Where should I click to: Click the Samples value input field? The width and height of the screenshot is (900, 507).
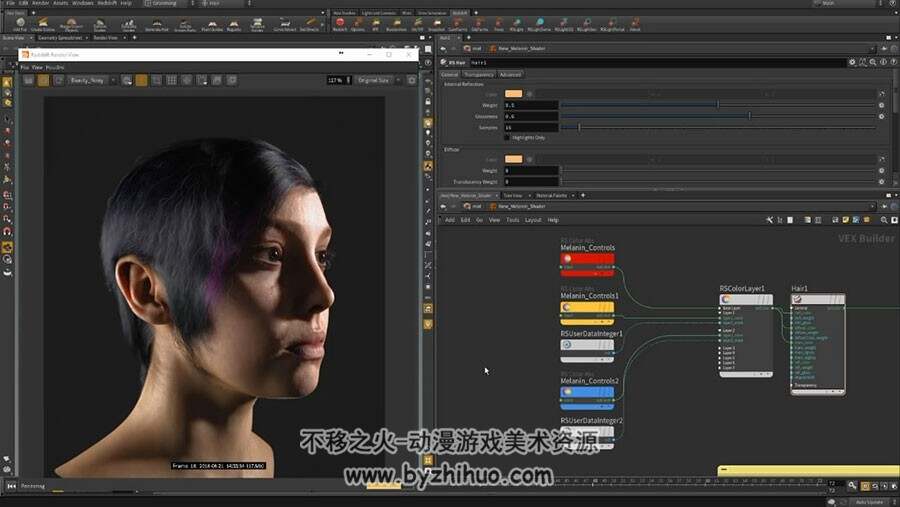(531, 127)
